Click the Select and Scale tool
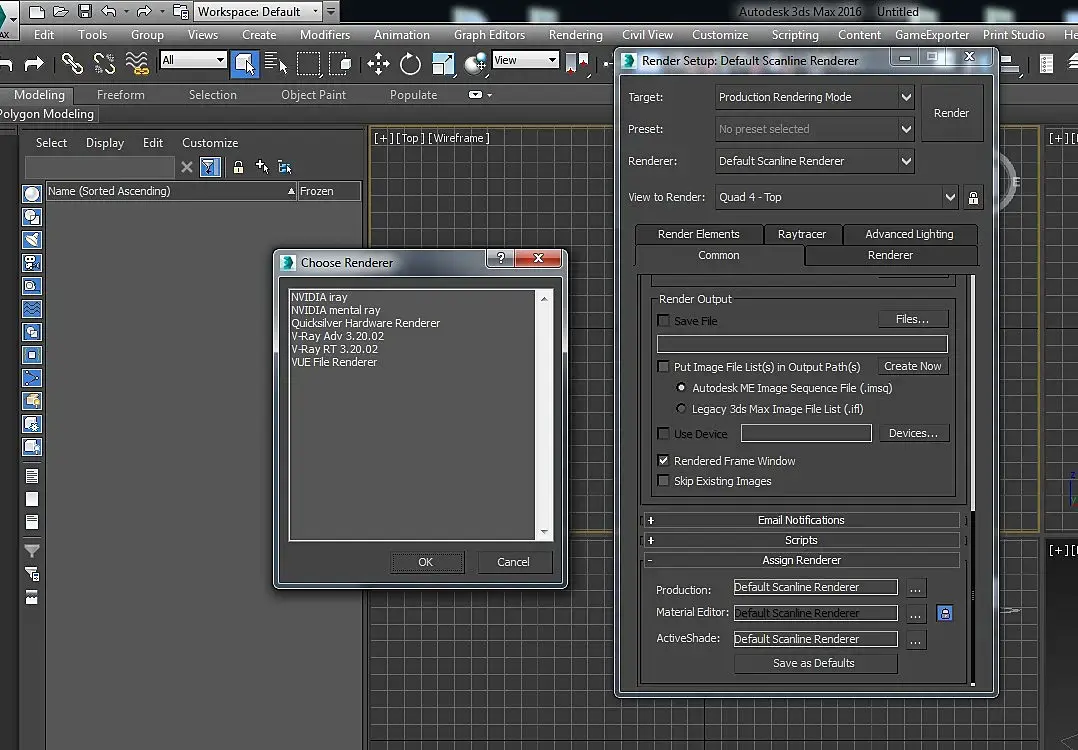This screenshot has width=1078, height=750. [443, 64]
